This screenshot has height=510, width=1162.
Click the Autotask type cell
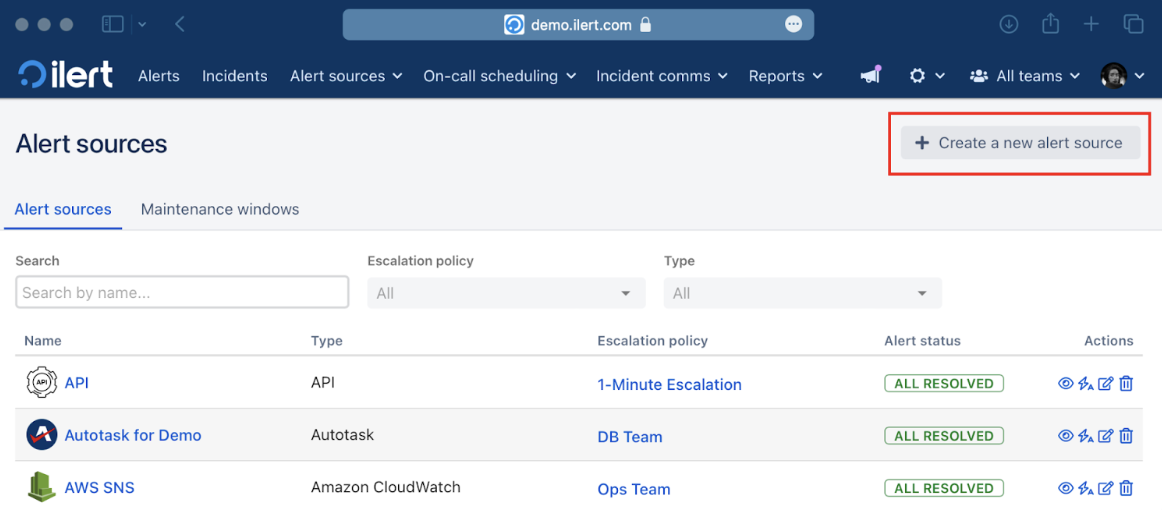342,434
